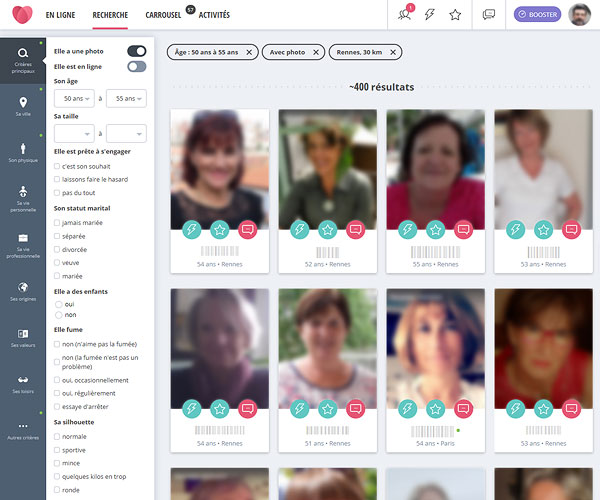Open Ses loisirs glasses sidebar section
This screenshot has width=600, height=500.
pyautogui.click(x=23, y=384)
